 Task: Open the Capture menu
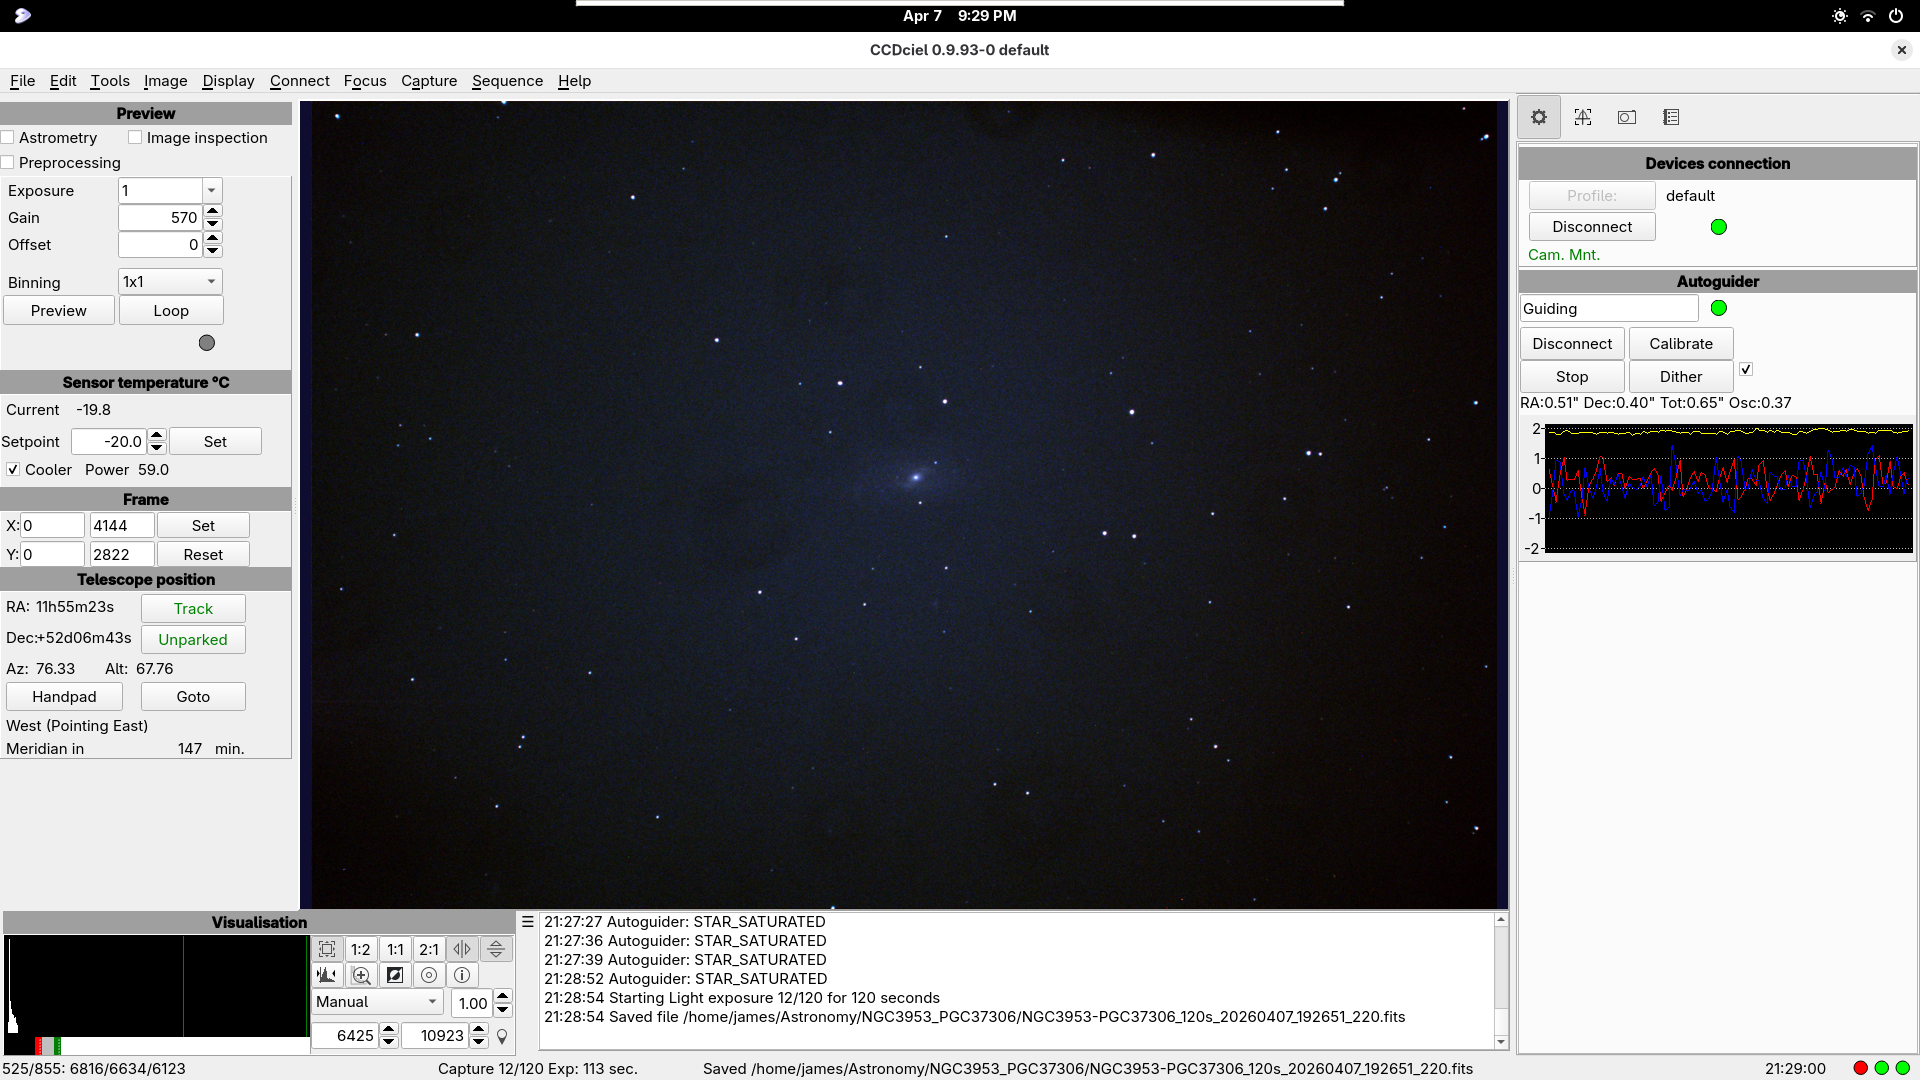(429, 81)
